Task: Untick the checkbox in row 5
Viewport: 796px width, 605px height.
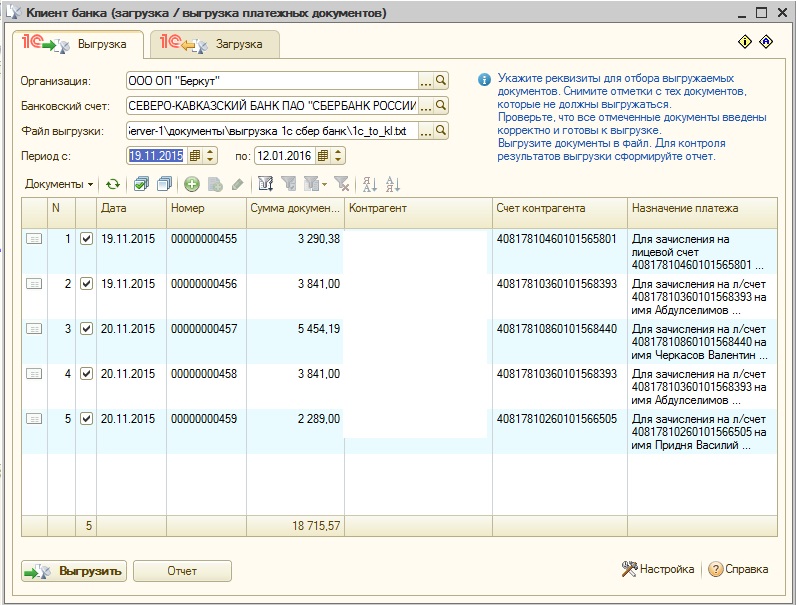Action: tap(86, 419)
